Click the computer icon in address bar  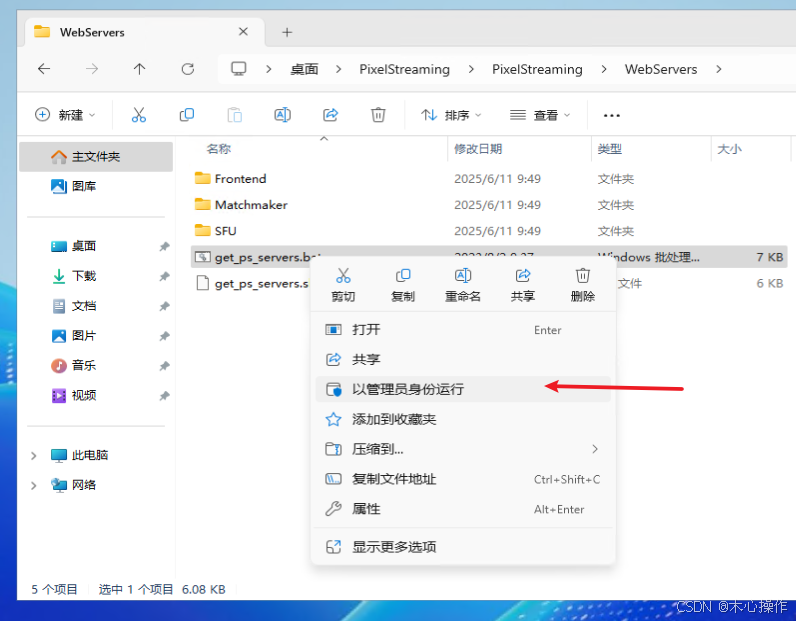pyautogui.click(x=239, y=69)
